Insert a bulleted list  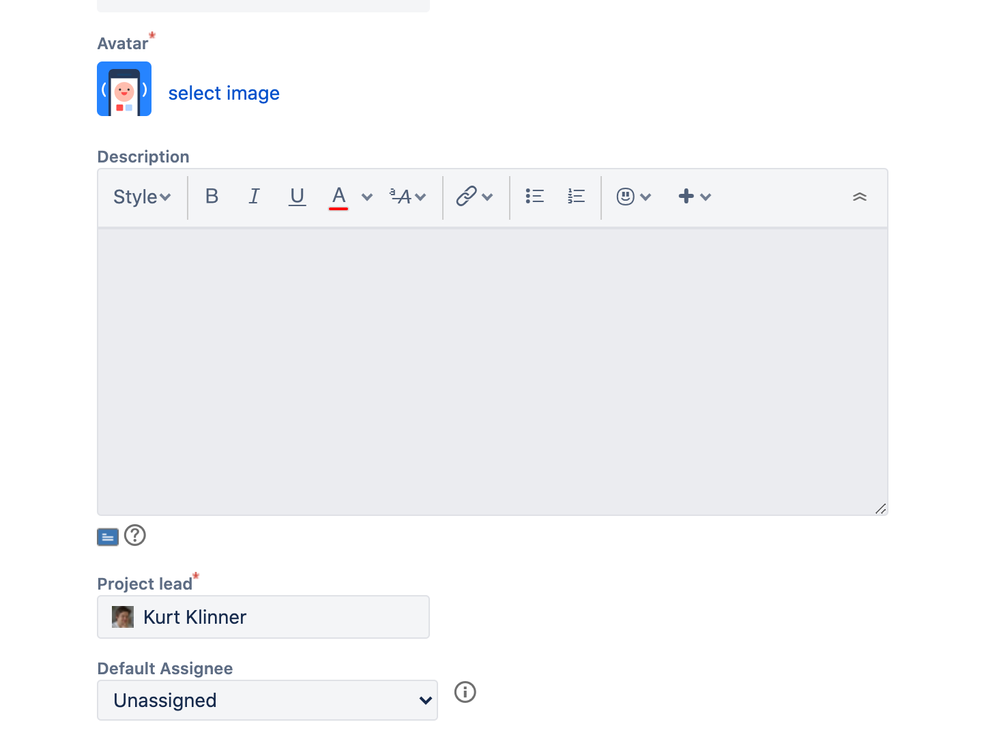pyautogui.click(x=534, y=196)
